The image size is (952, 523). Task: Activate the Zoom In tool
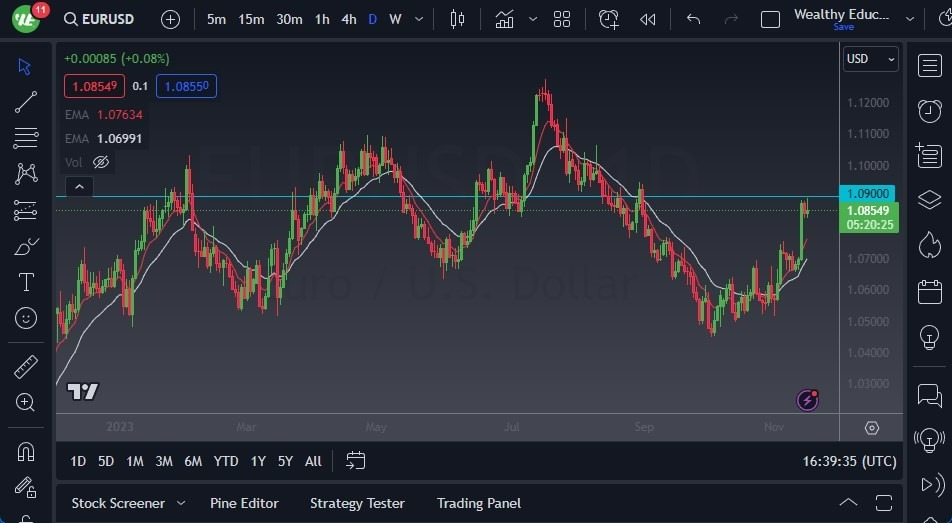(x=26, y=402)
